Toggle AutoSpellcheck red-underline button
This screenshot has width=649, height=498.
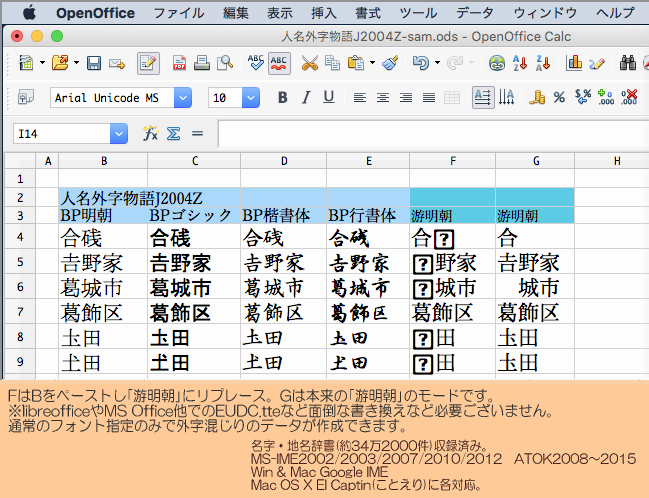(279, 63)
